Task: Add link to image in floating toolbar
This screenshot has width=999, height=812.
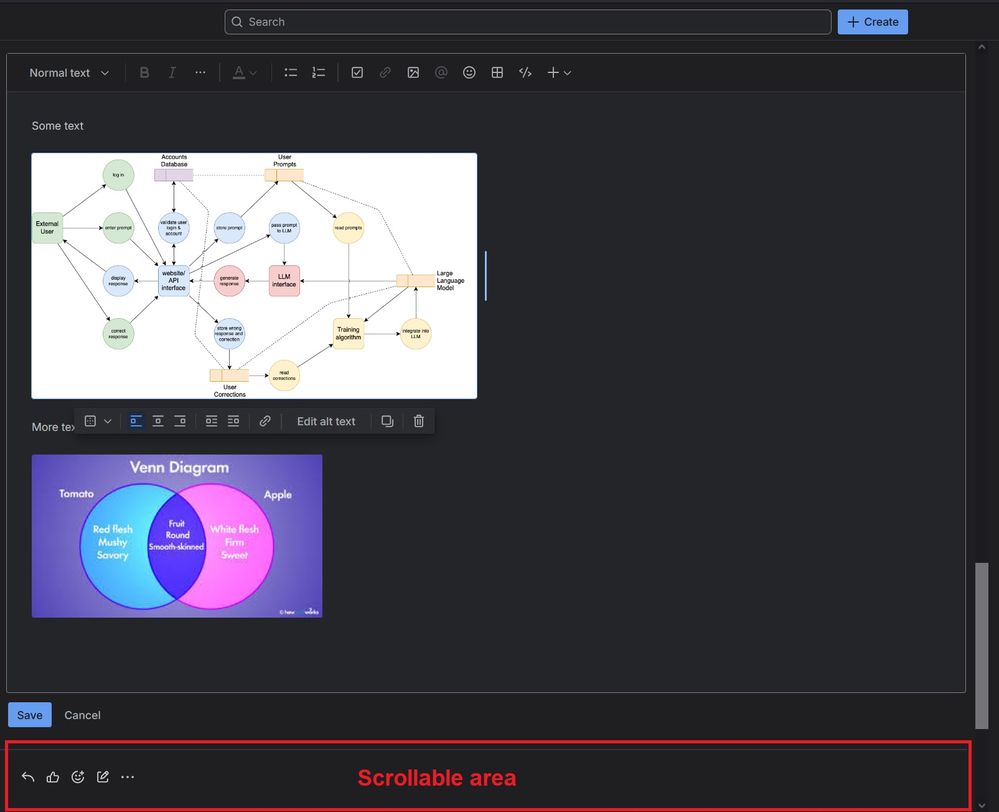Action: pyautogui.click(x=265, y=421)
